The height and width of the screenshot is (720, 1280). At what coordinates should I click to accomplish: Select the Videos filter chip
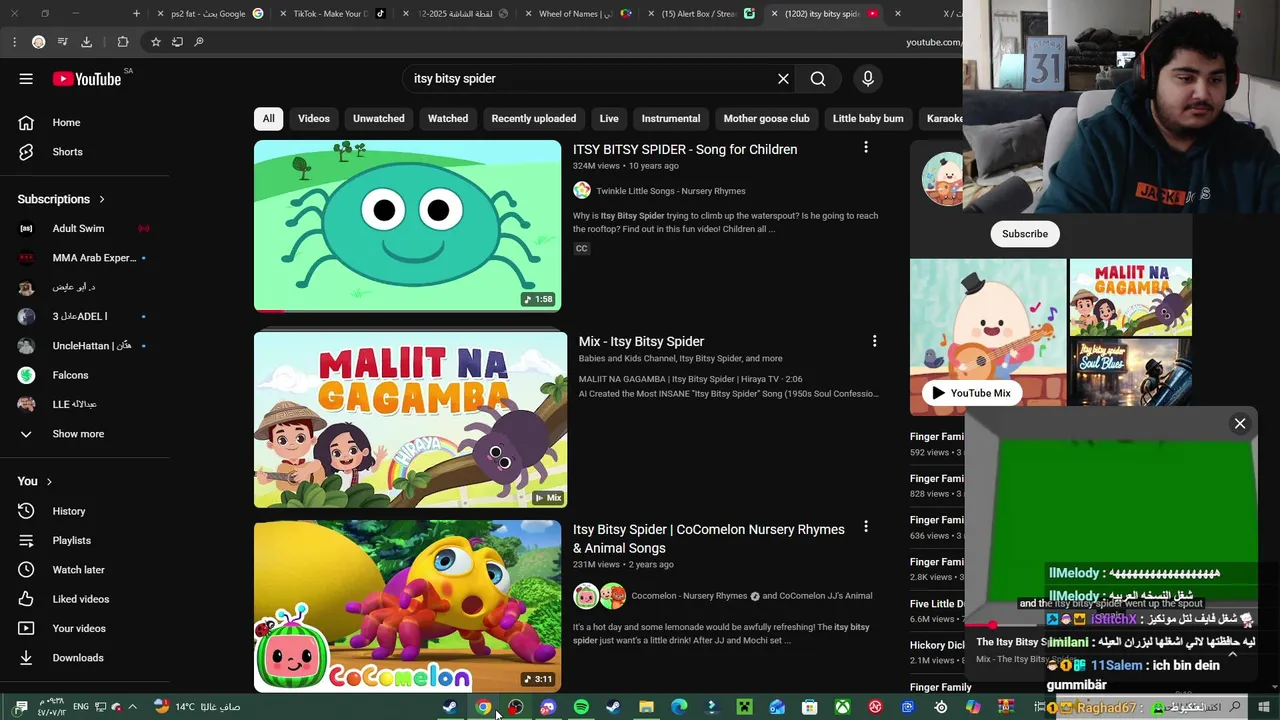(x=313, y=118)
